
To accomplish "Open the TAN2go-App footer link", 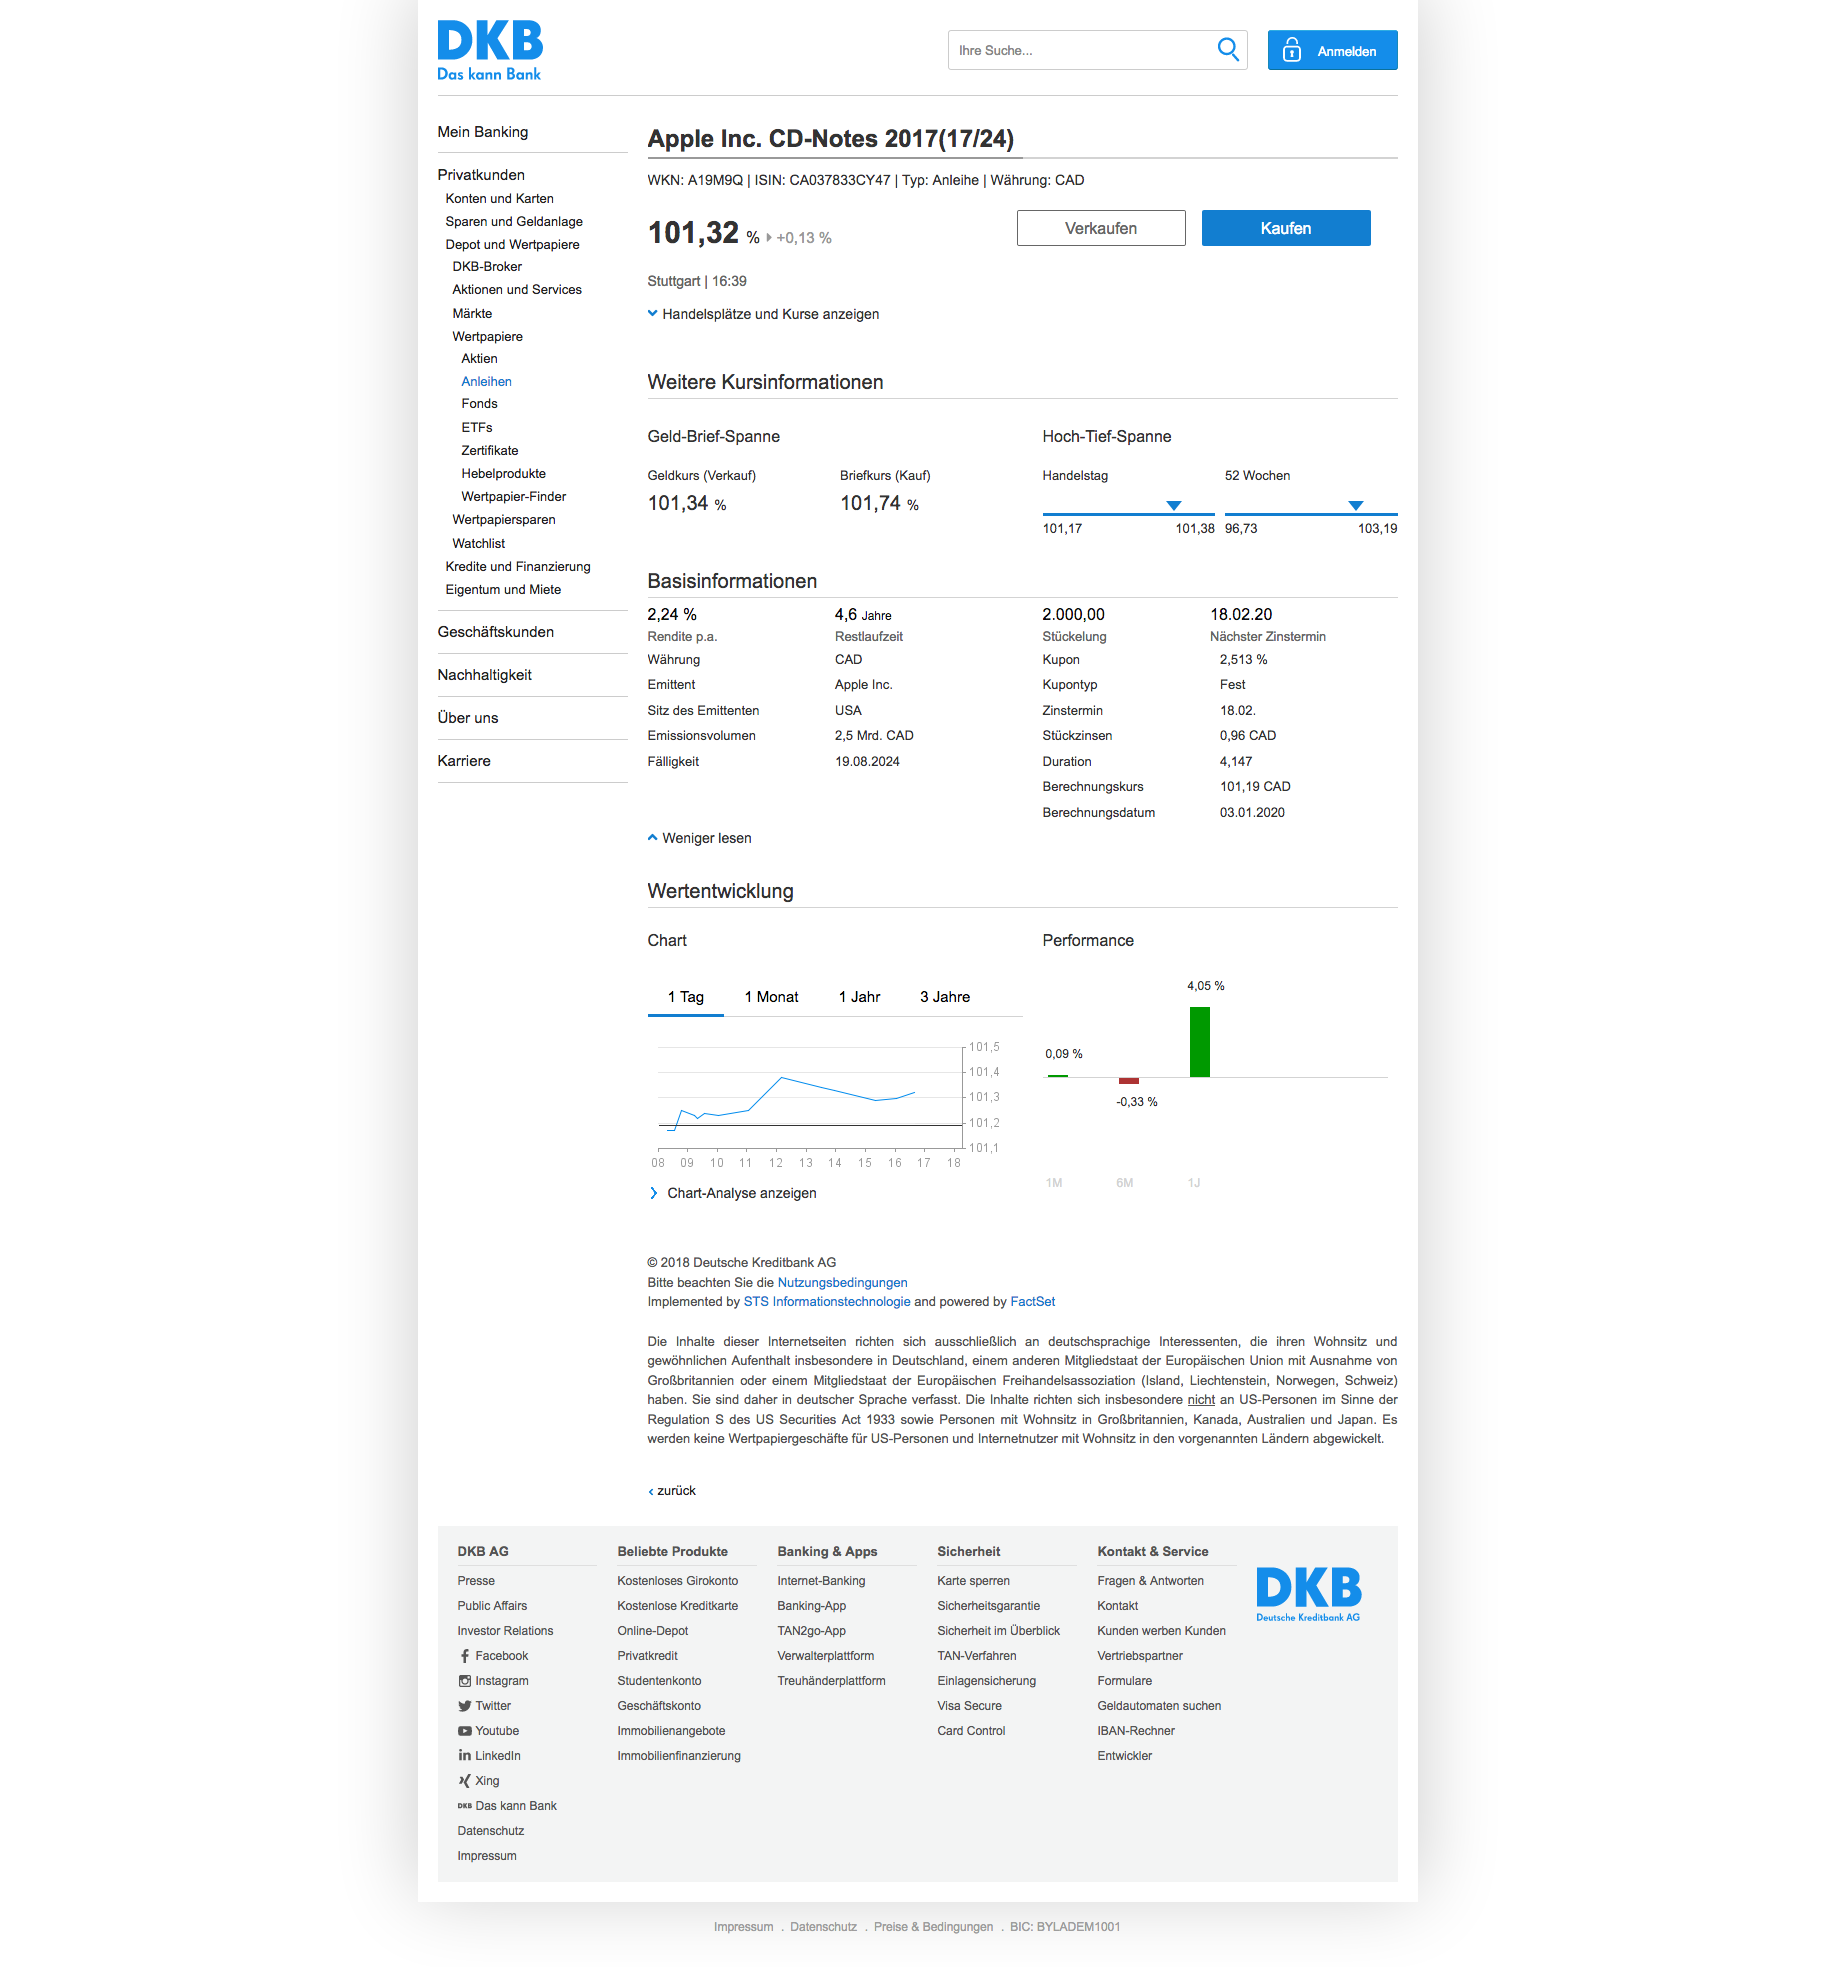I will [811, 1631].
